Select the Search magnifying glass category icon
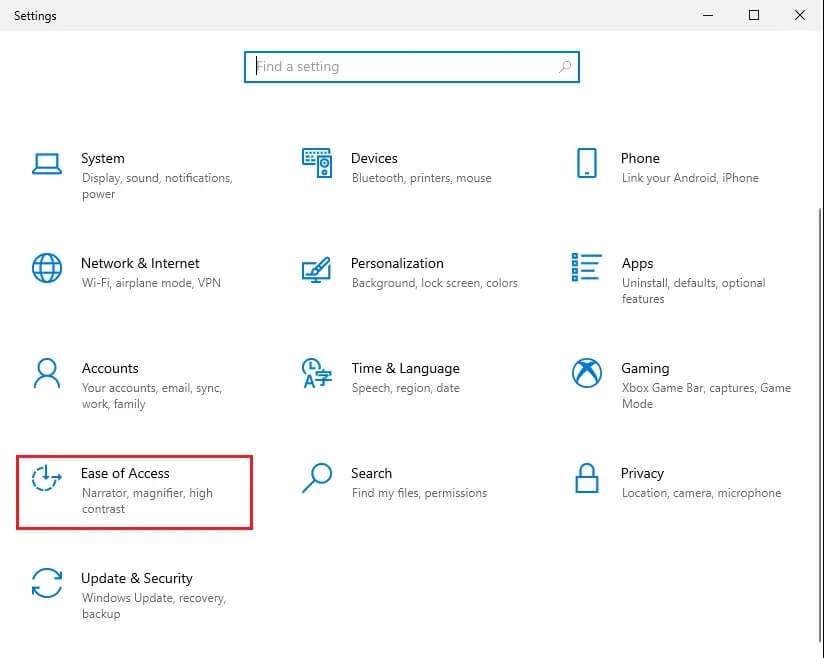 pyautogui.click(x=317, y=478)
